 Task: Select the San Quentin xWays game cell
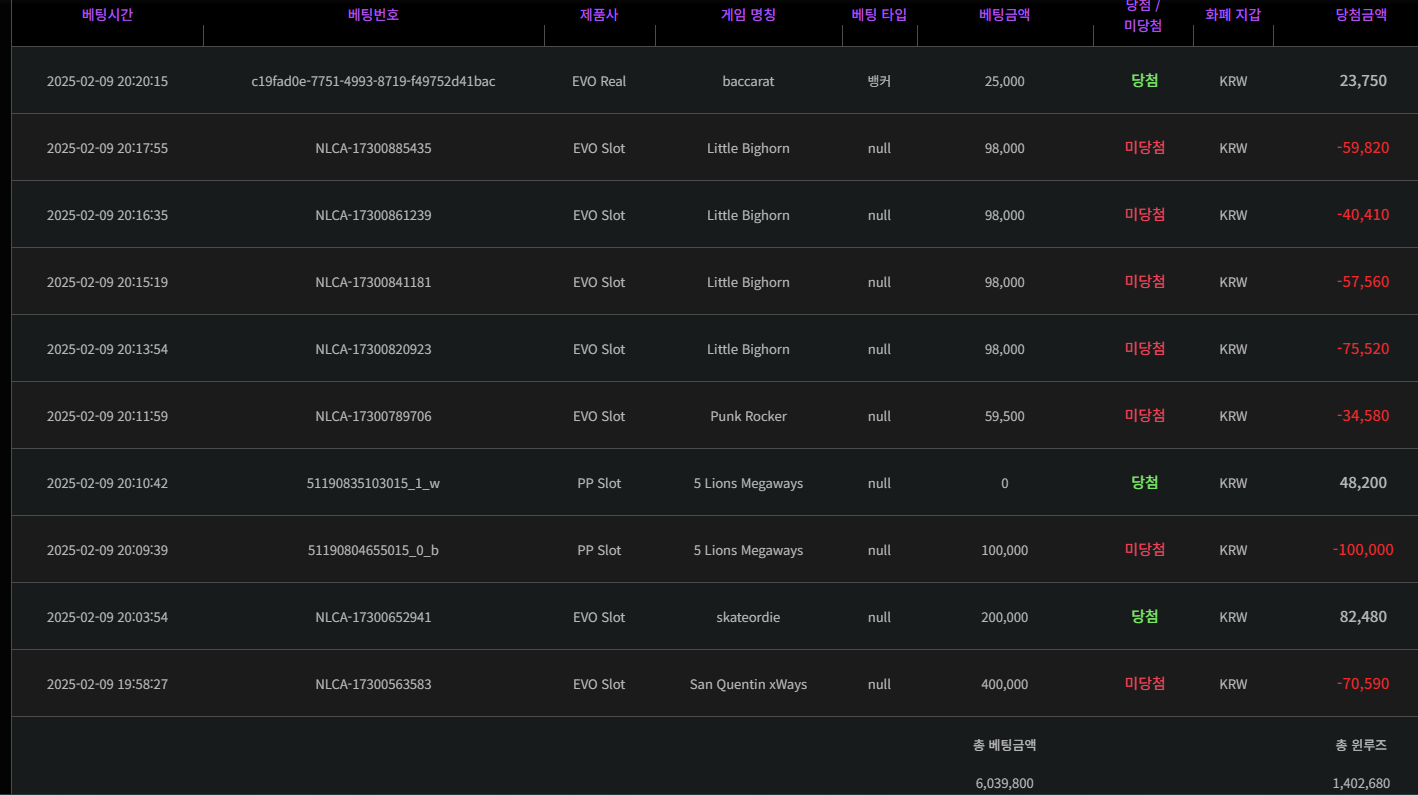[748, 684]
